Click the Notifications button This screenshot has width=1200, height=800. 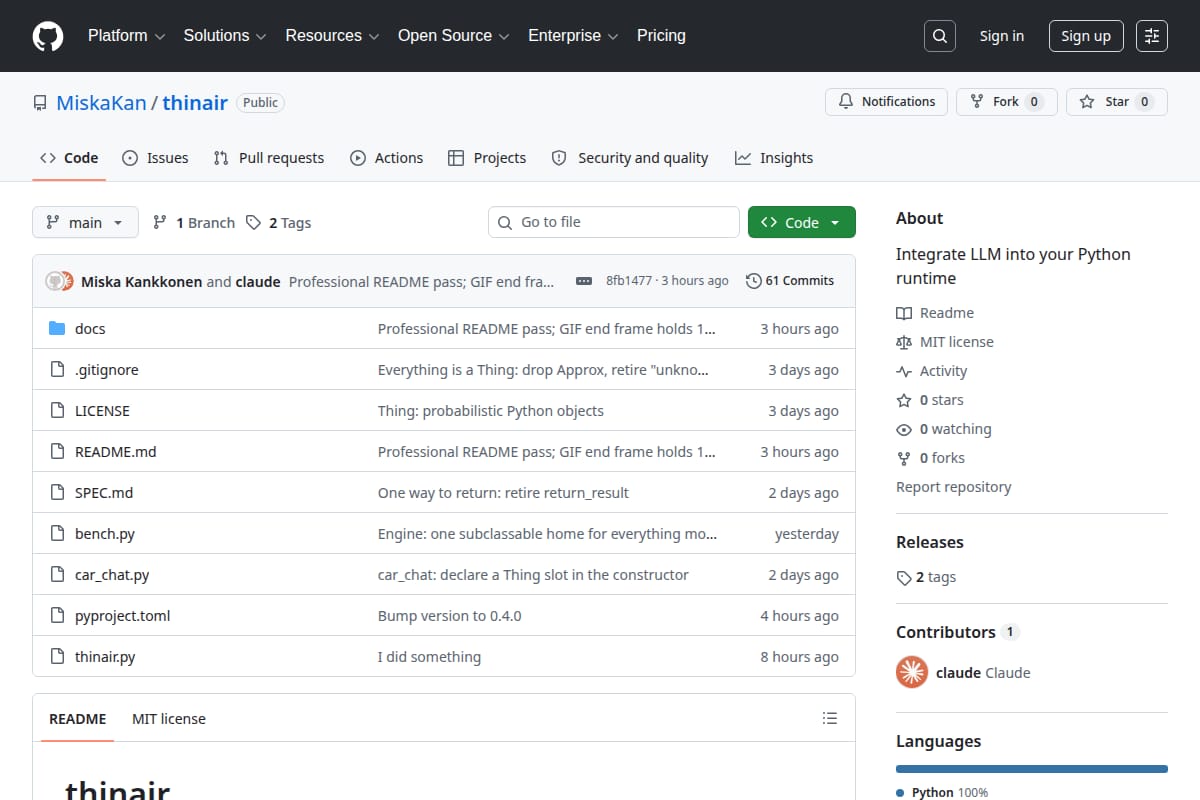click(x=886, y=102)
